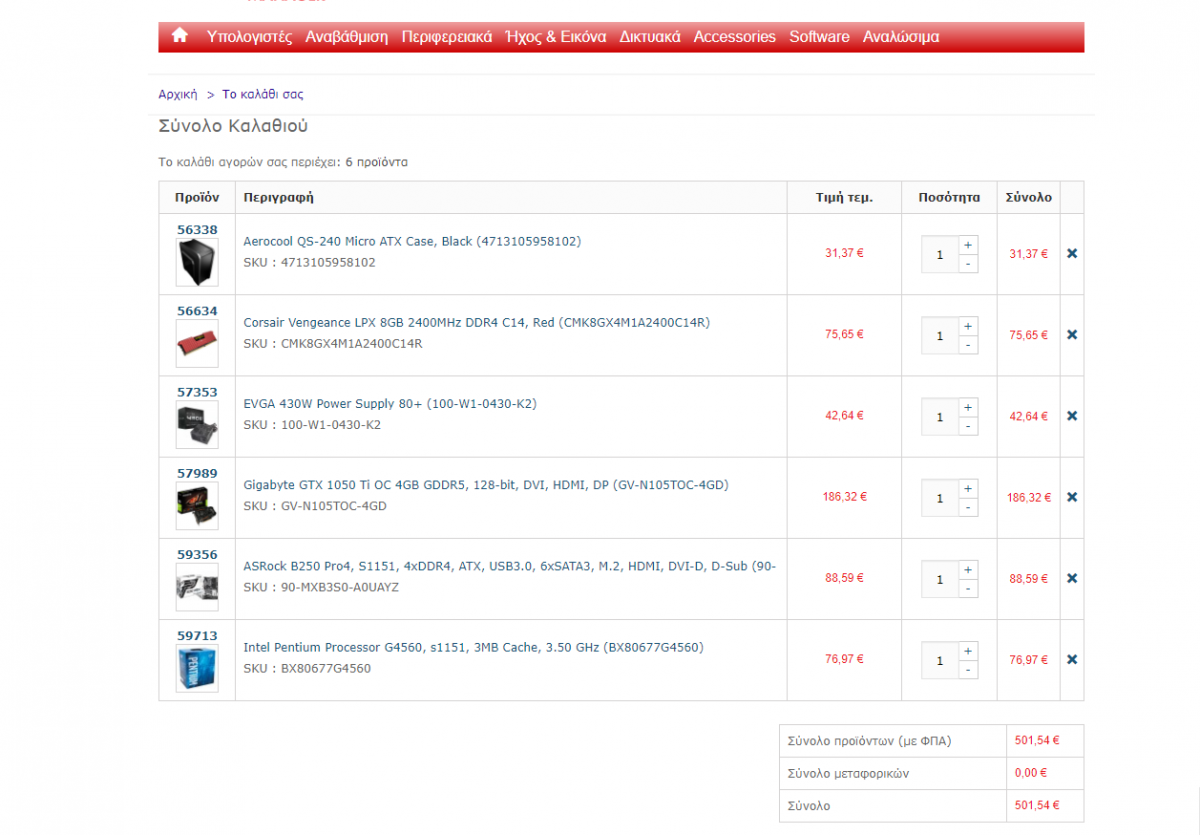Open EVGA power supply product thumbnail
The image size is (1200, 835).
pos(197,425)
